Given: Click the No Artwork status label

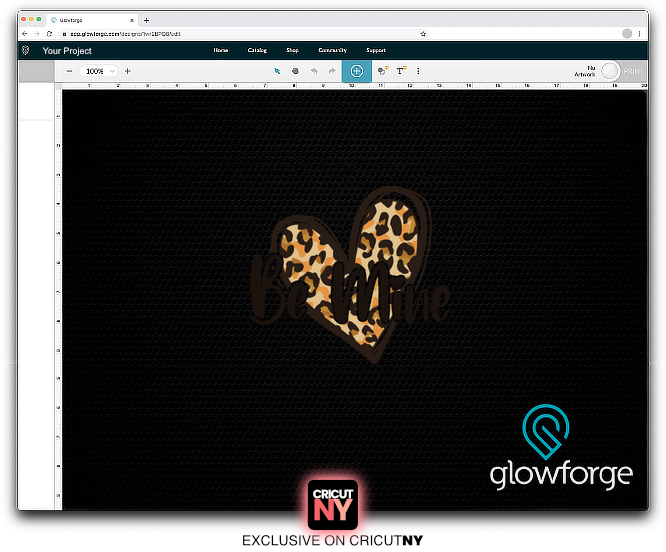Looking at the screenshot, I should 585,71.
